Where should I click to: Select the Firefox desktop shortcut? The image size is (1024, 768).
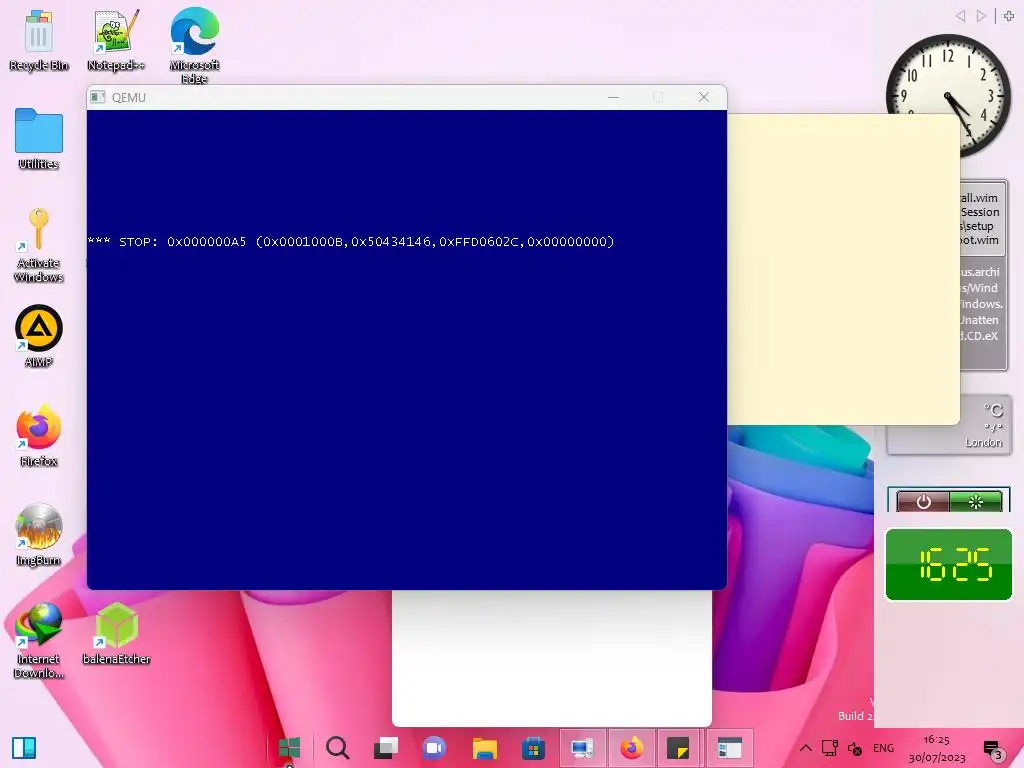click(x=39, y=436)
